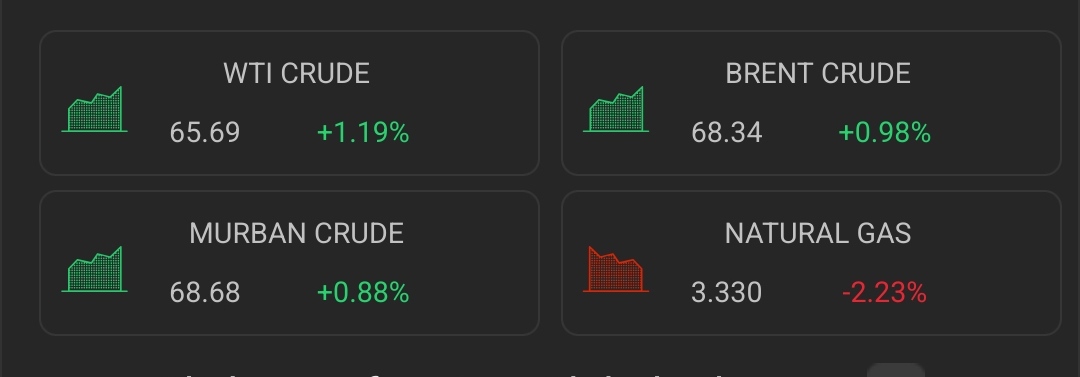Viewport: 1080px width, 377px height.
Task: Click the red declining chart icon for Natural Gas
Action: pyautogui.click(x=616, y=269)
